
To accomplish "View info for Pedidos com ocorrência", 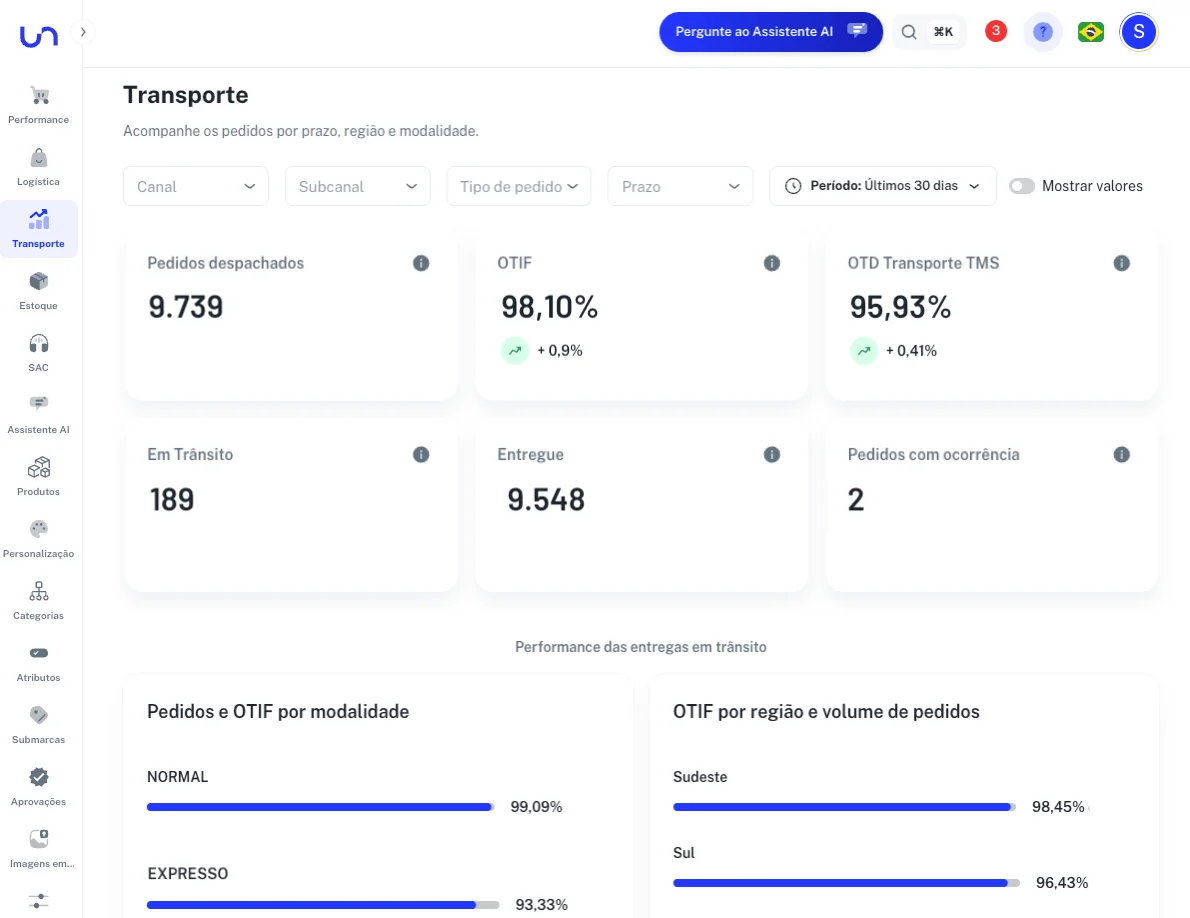I will (x=1122, y=454).
